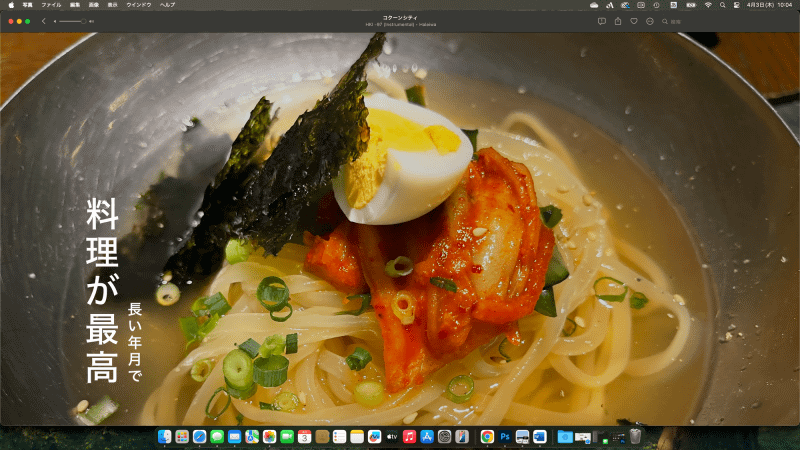This screenshot has width=800, height=450.
Task: Open the Apple menu
Action: pos(11,5)
